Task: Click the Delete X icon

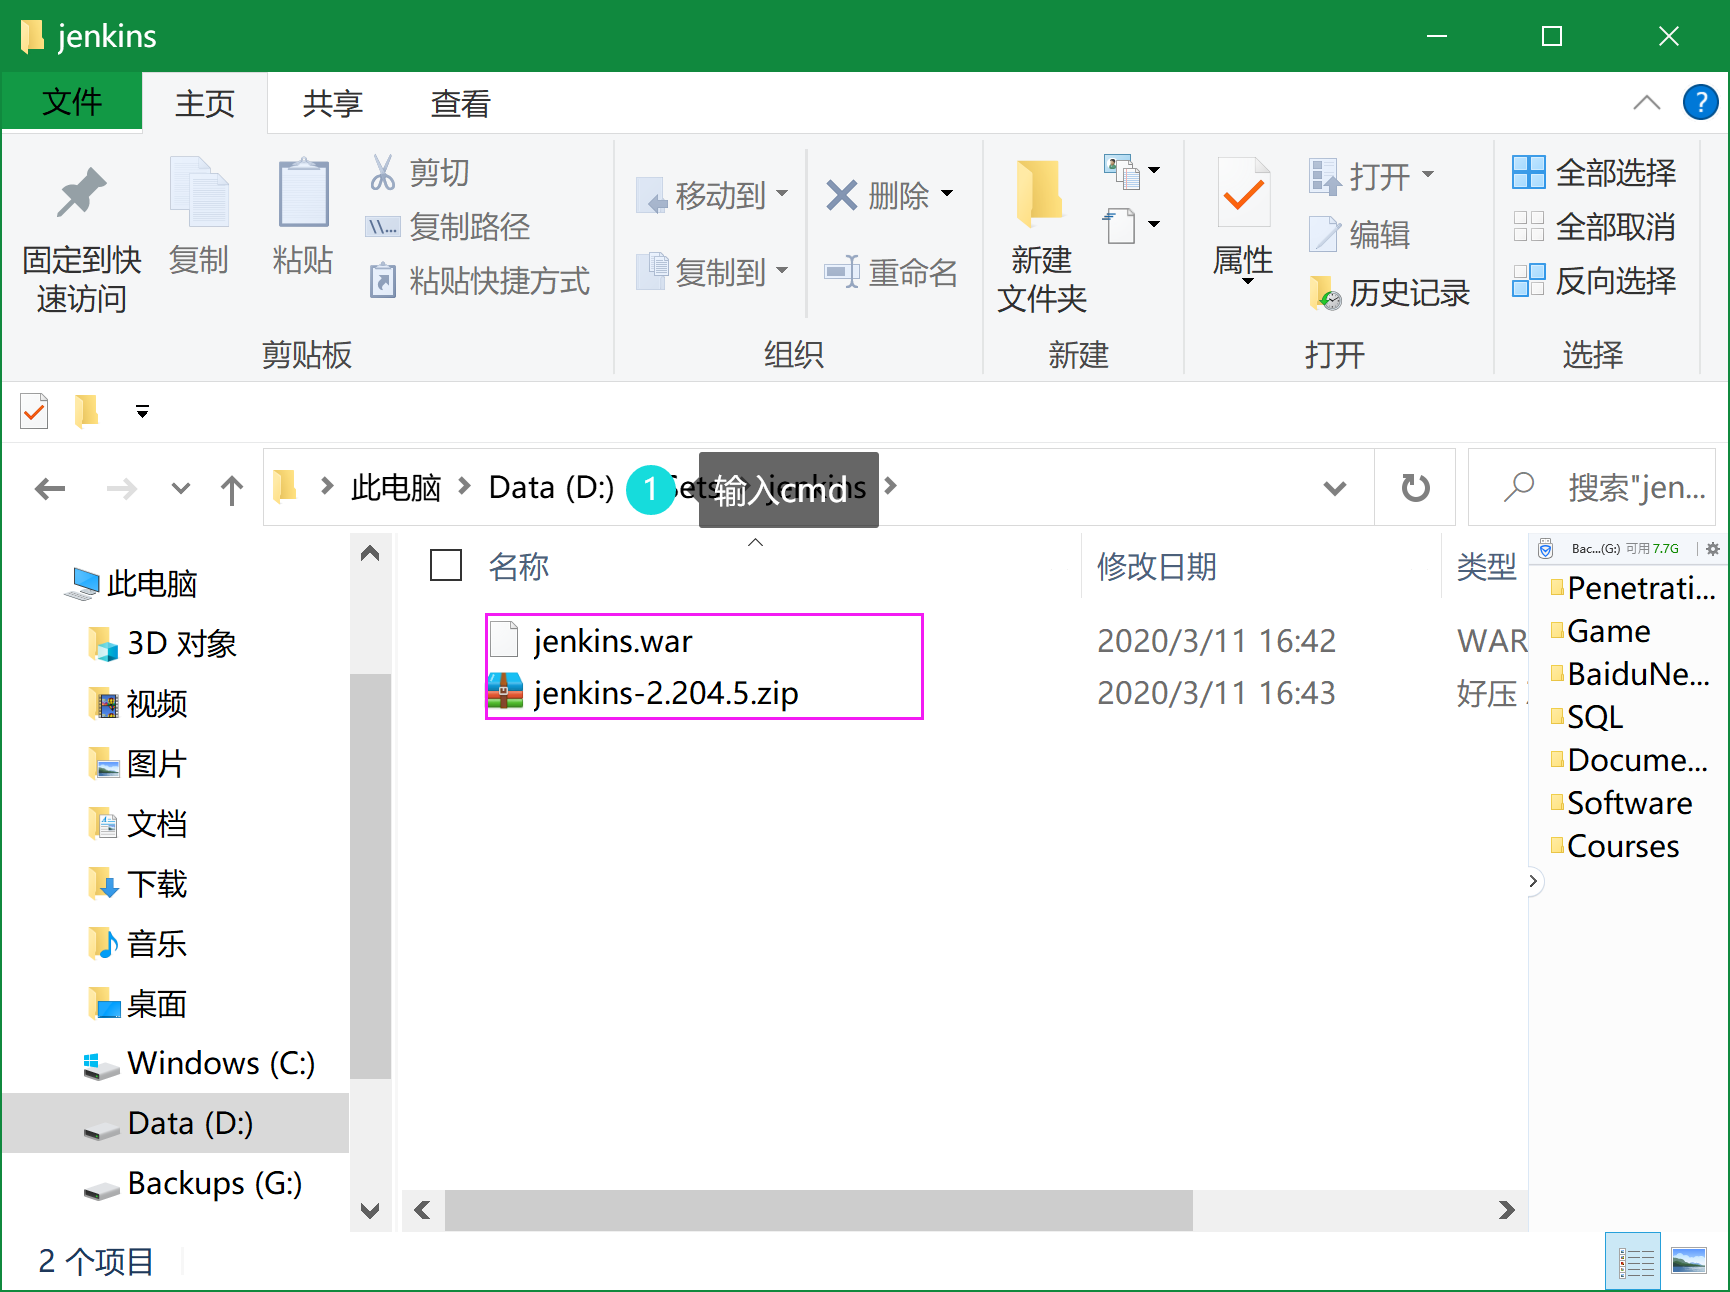Action: [x=842, y=194]
